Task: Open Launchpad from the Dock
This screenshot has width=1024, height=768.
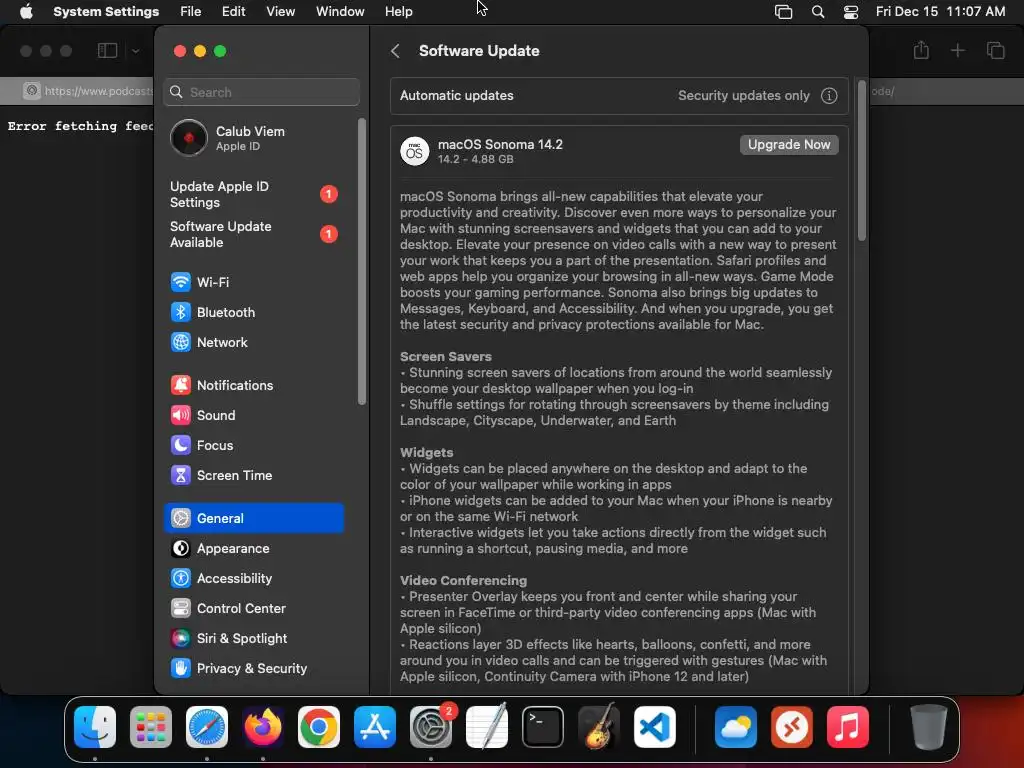Action: (151, 726)
